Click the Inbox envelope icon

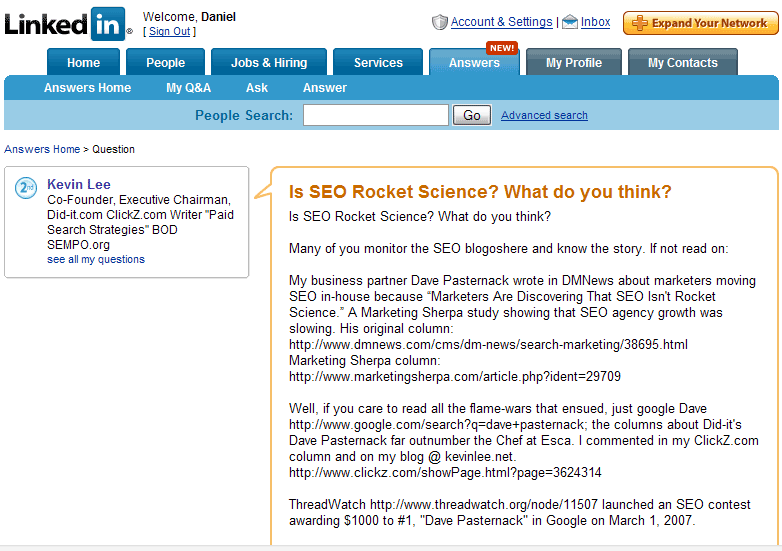pyautogui.click(x=570, y=22)
